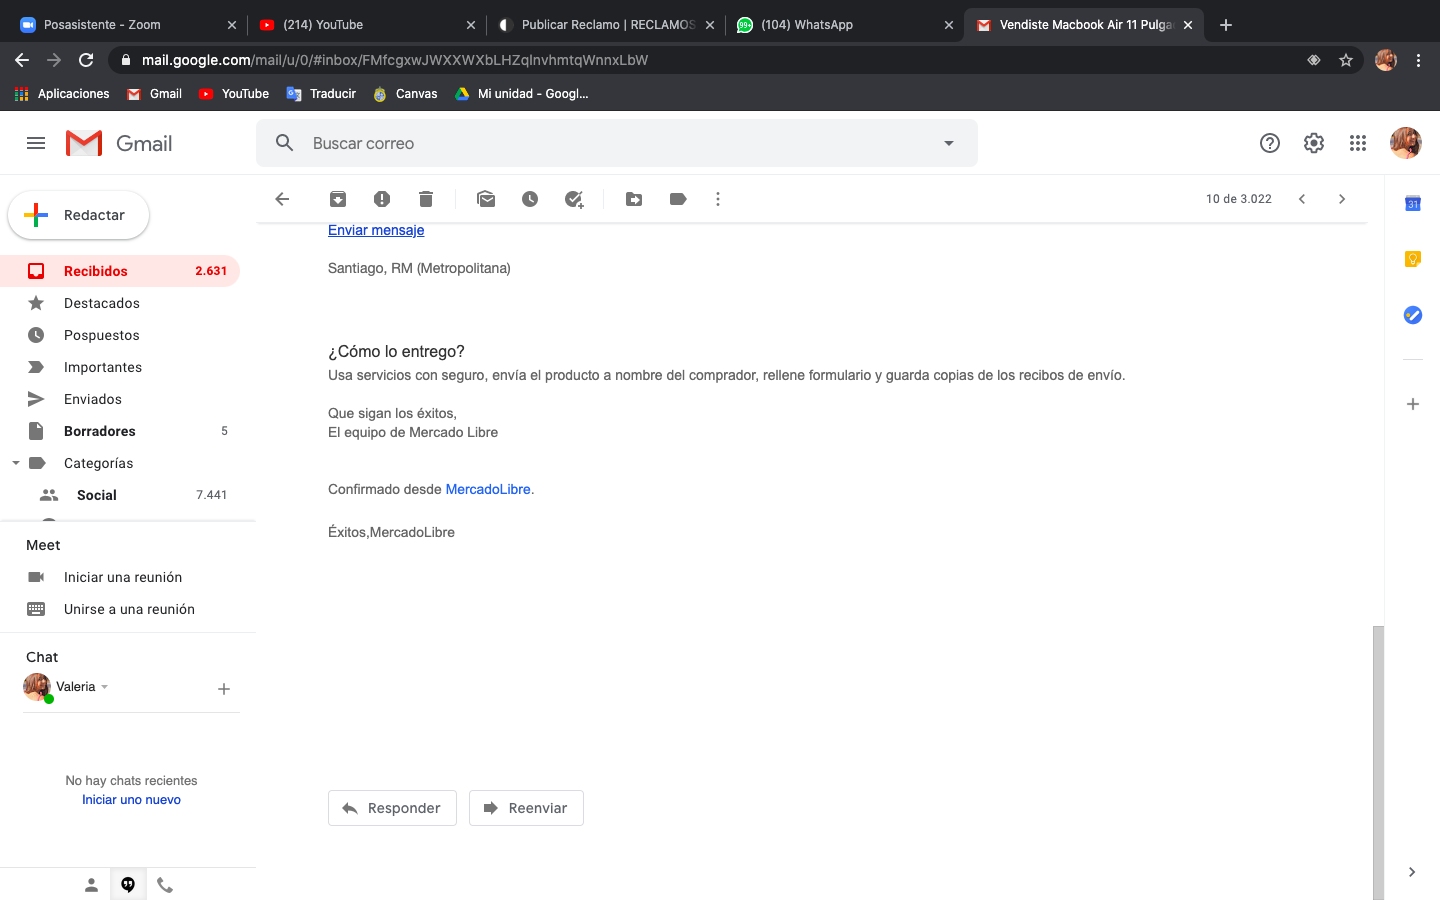This screenshot has height=900, width=1440.
Task: Open Destacados starred folder
Action: coord(120,303)
